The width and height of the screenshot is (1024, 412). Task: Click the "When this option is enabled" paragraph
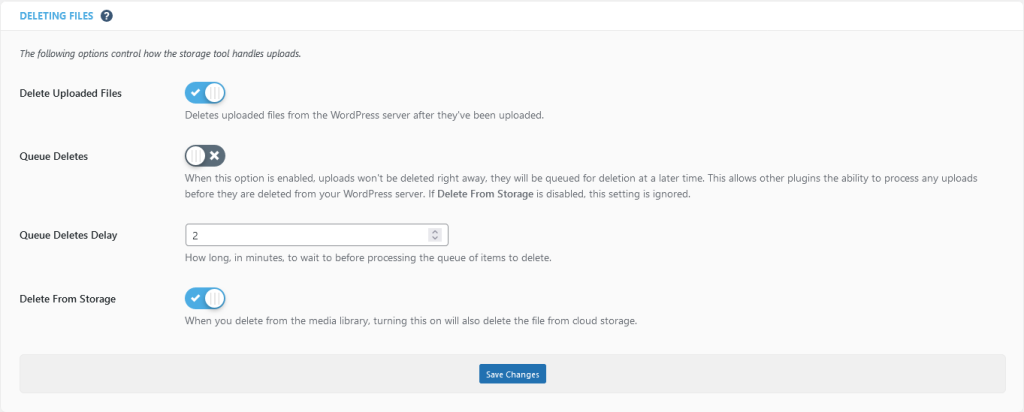[580, 177]
